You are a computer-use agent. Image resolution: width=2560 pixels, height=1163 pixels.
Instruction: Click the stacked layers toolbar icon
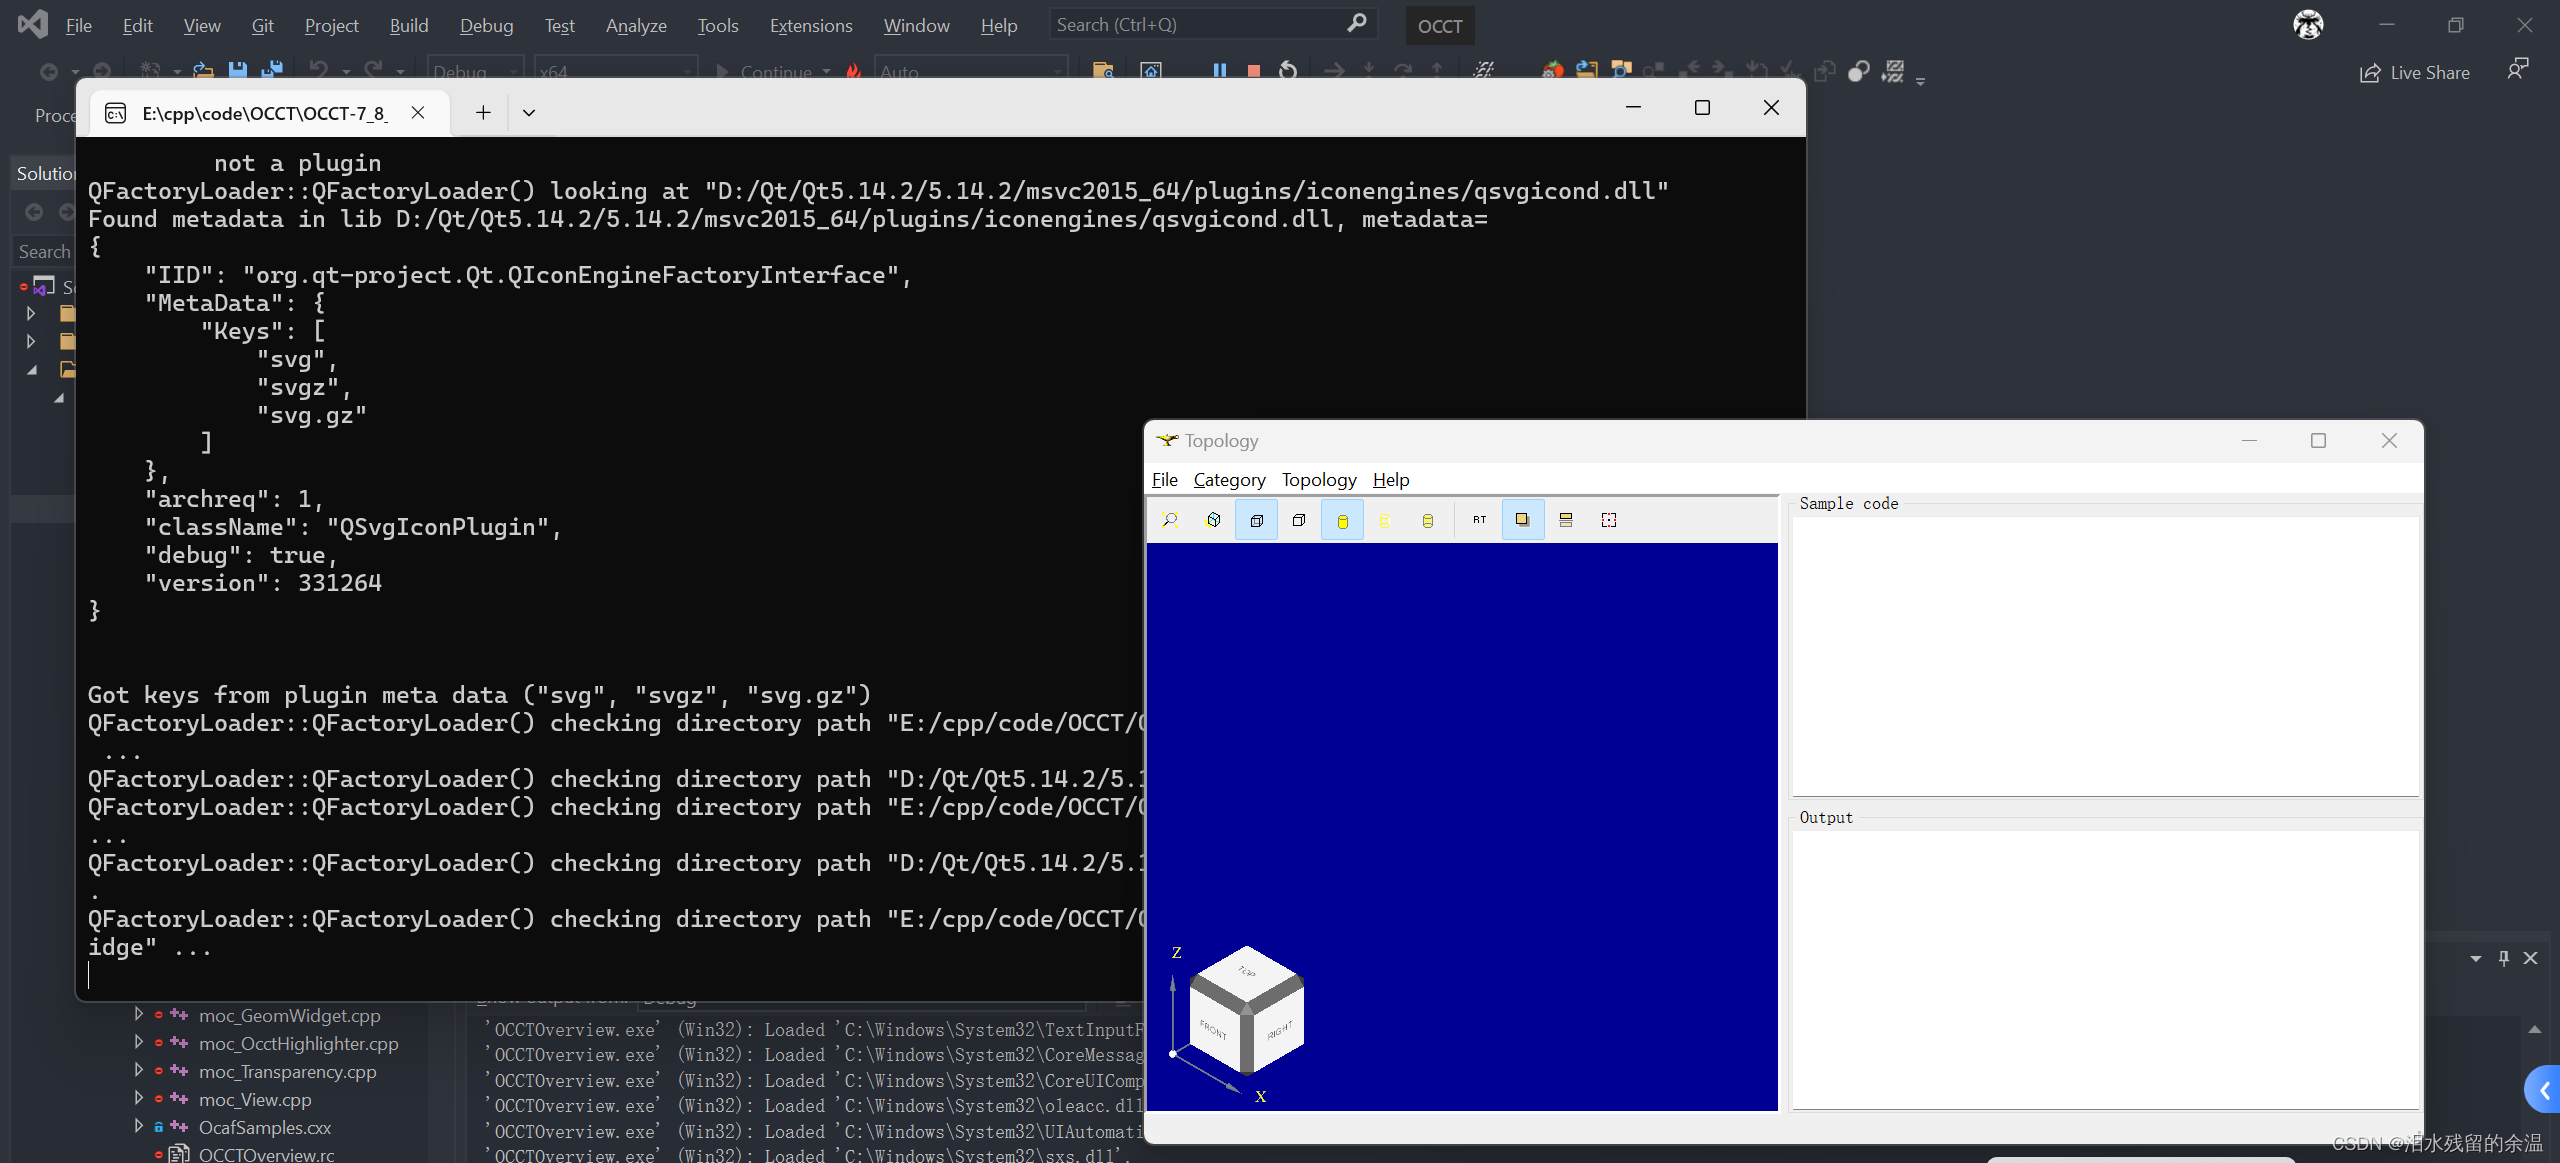pos(1566,520)
